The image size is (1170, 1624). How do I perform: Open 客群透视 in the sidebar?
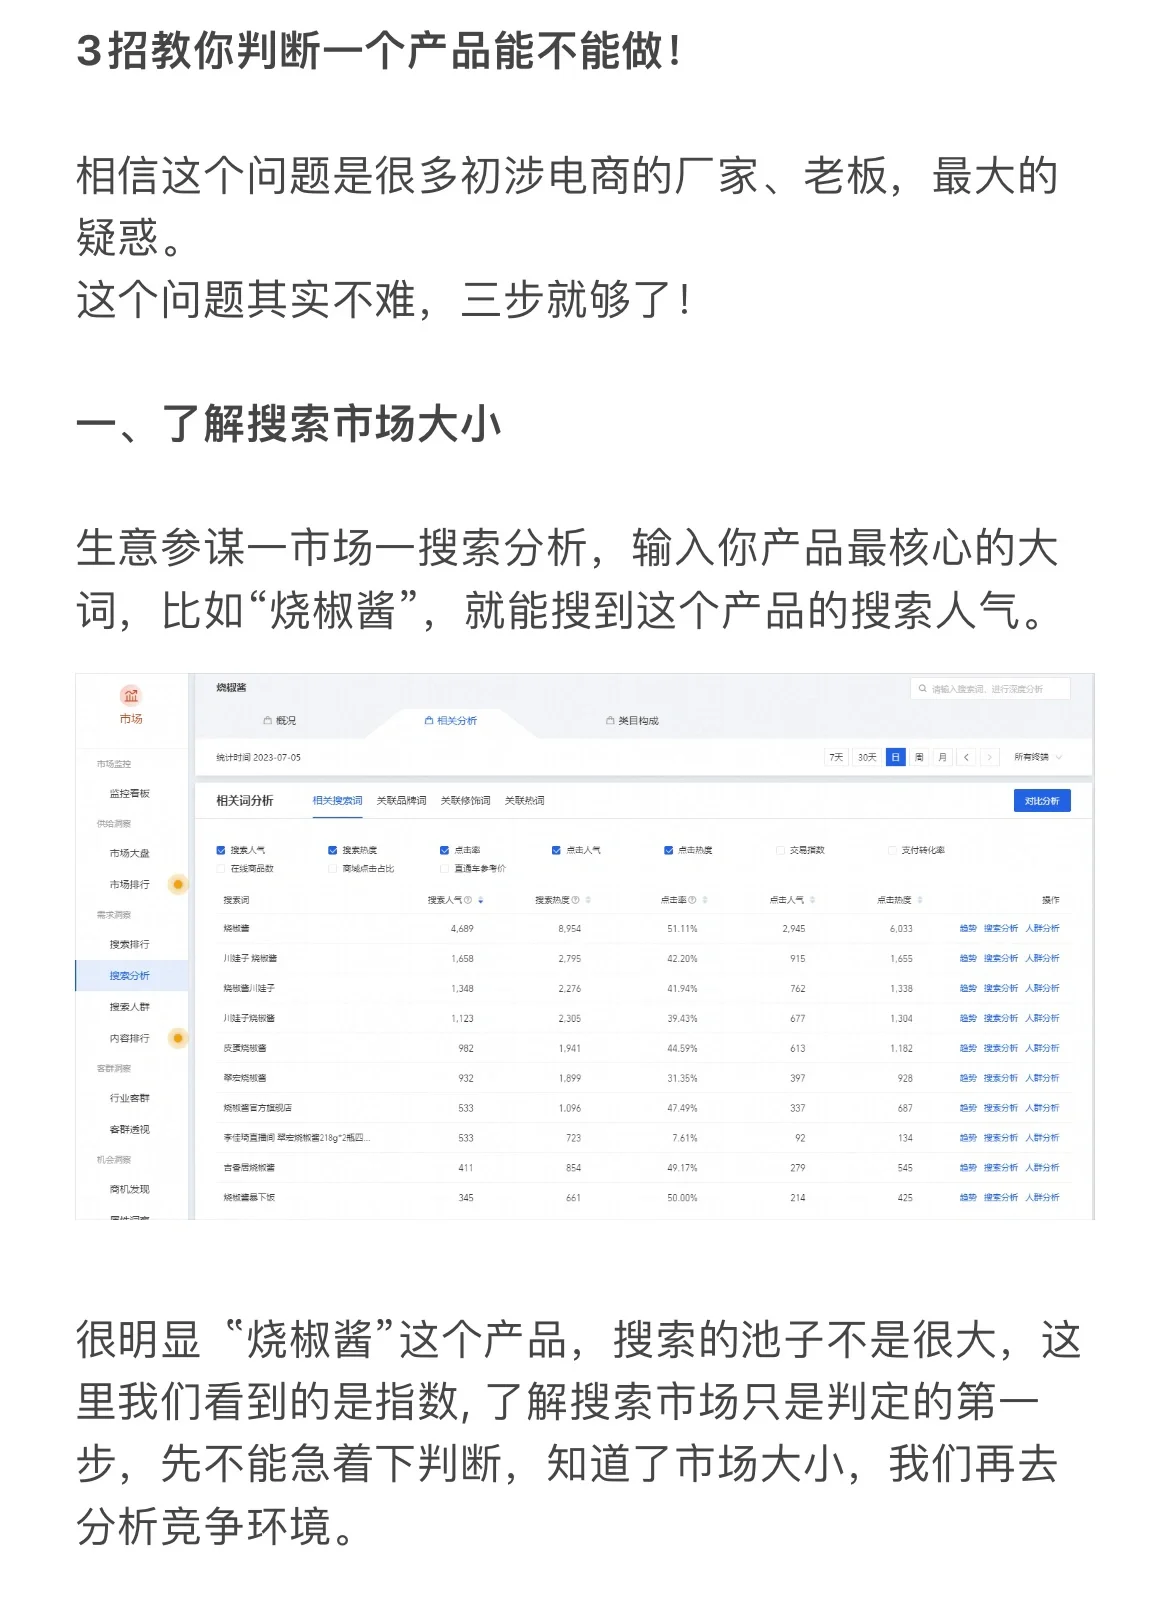point(130,1129)
